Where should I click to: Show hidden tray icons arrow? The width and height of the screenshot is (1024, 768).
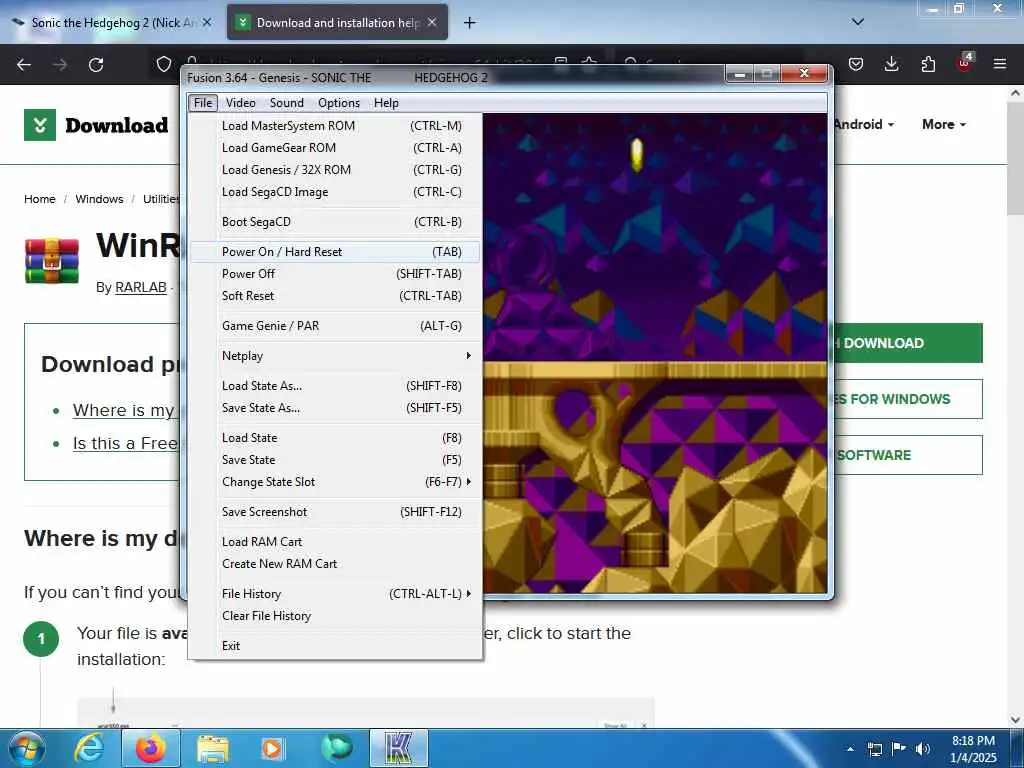tap(850, 748)
